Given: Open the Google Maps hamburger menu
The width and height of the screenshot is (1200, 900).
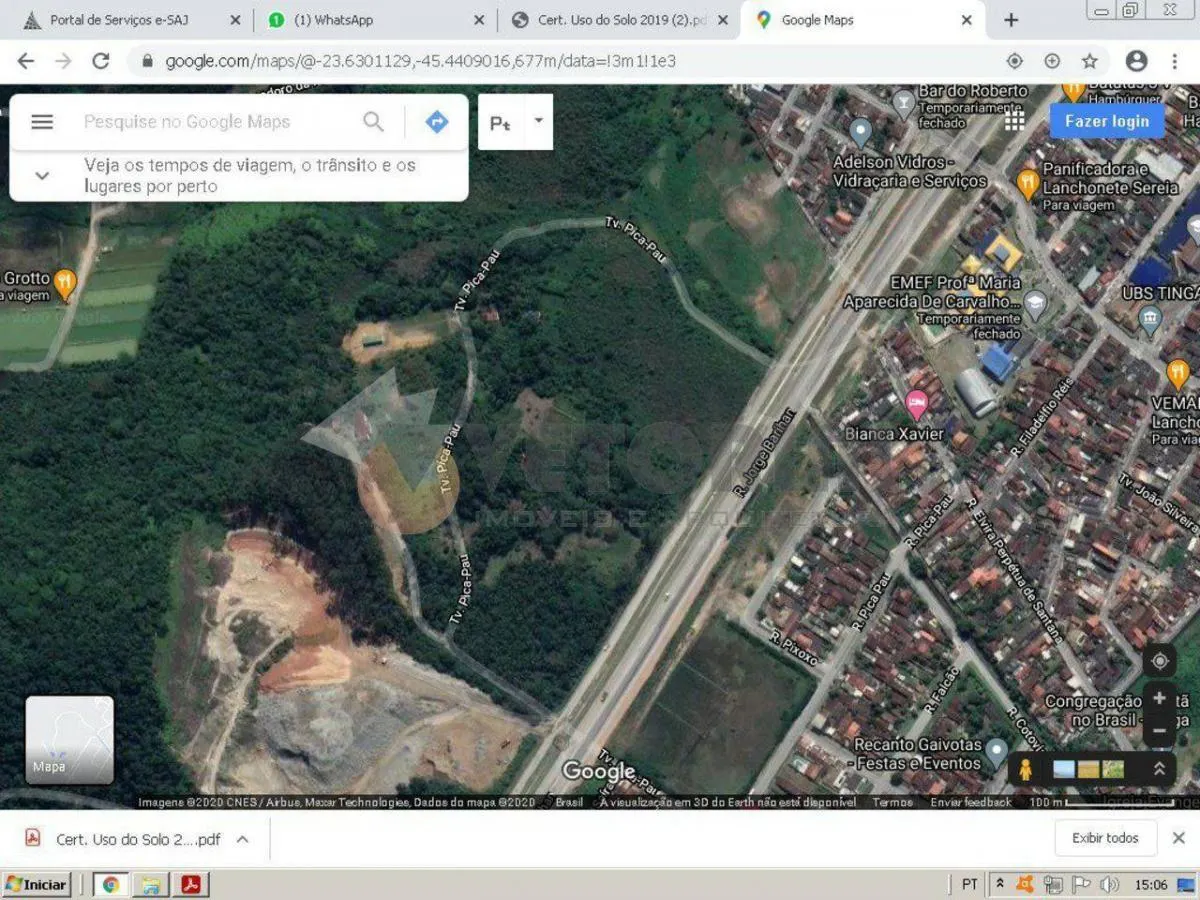Looking at the screenshot, I should point(42,122).
